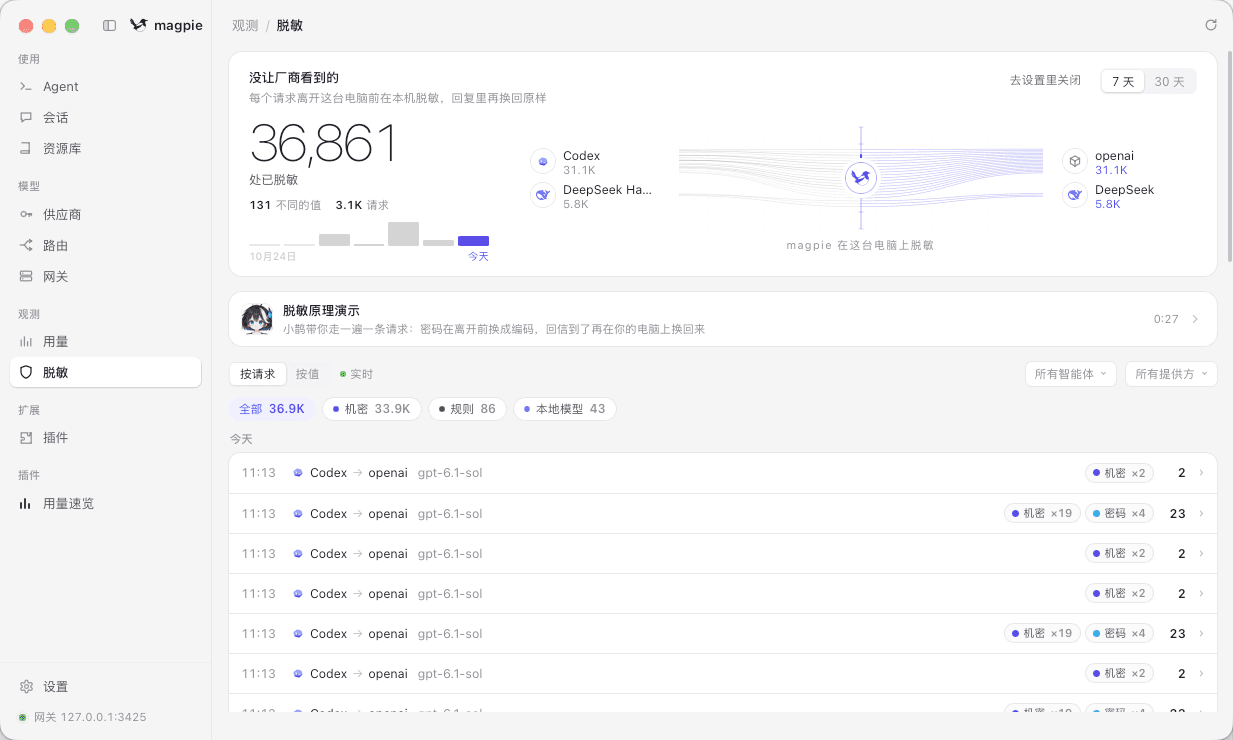Click the refresh icon at top right

pyautogui.click(x=1211, y=25)
